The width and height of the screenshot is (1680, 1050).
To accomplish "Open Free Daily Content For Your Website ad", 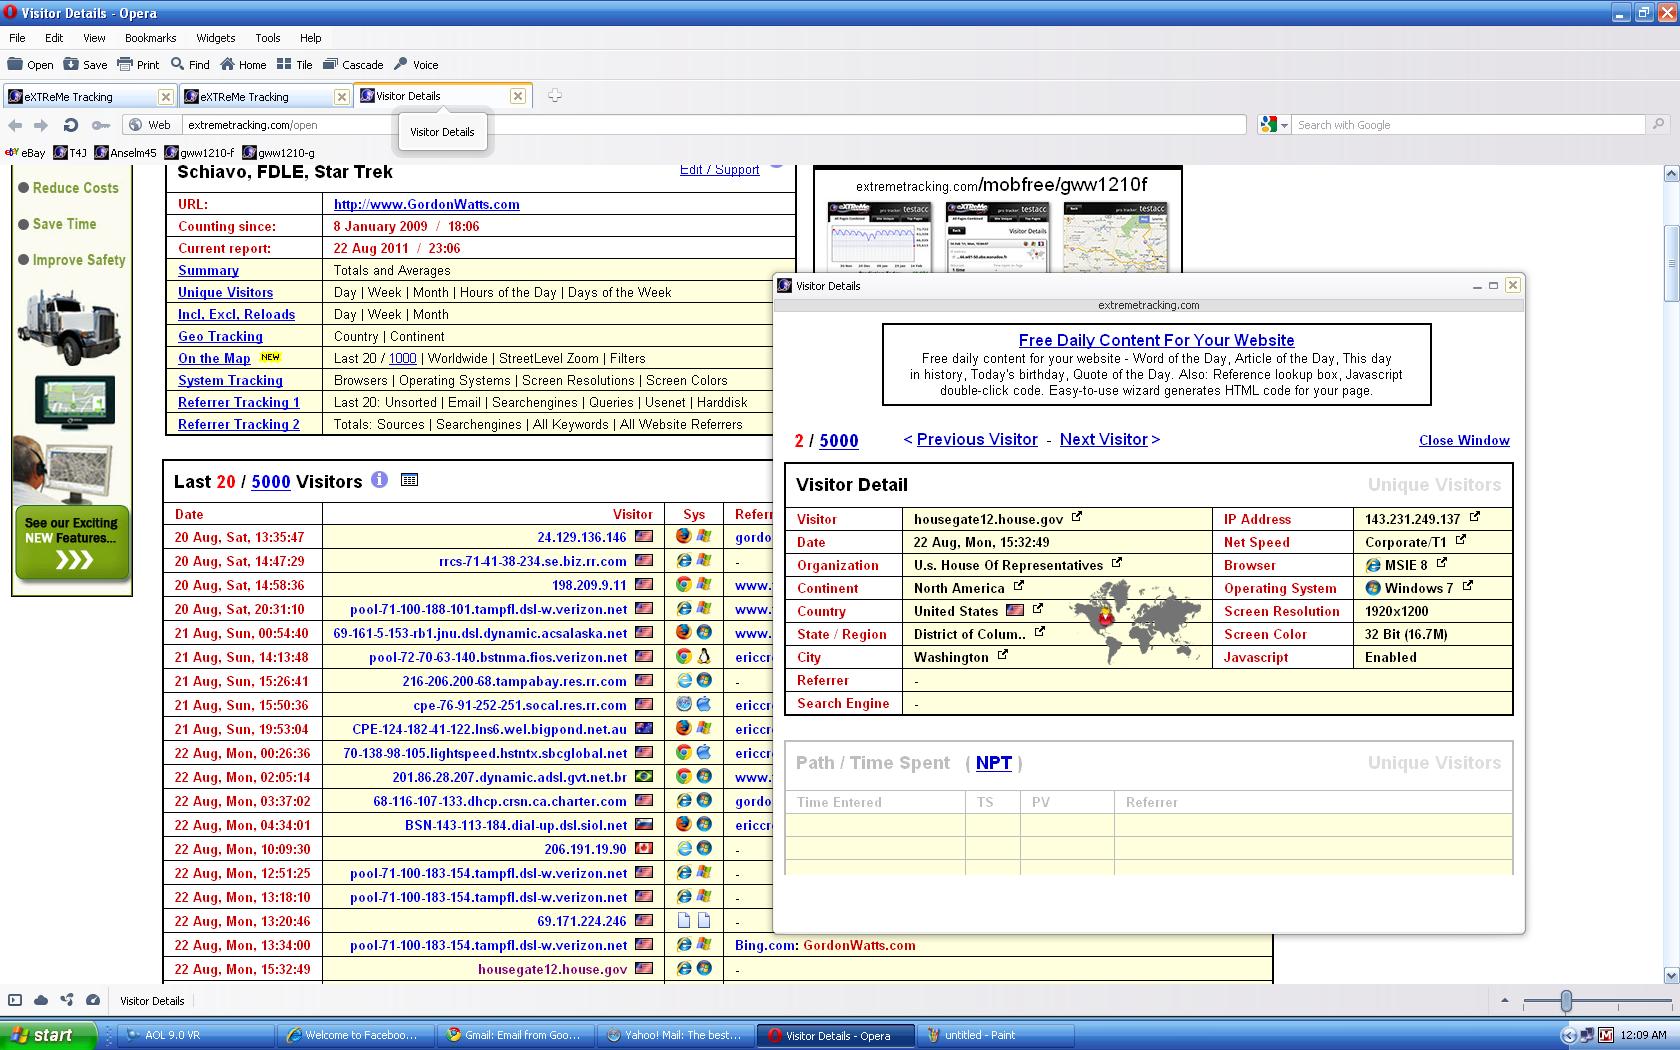I will (x=1156, y=340).
